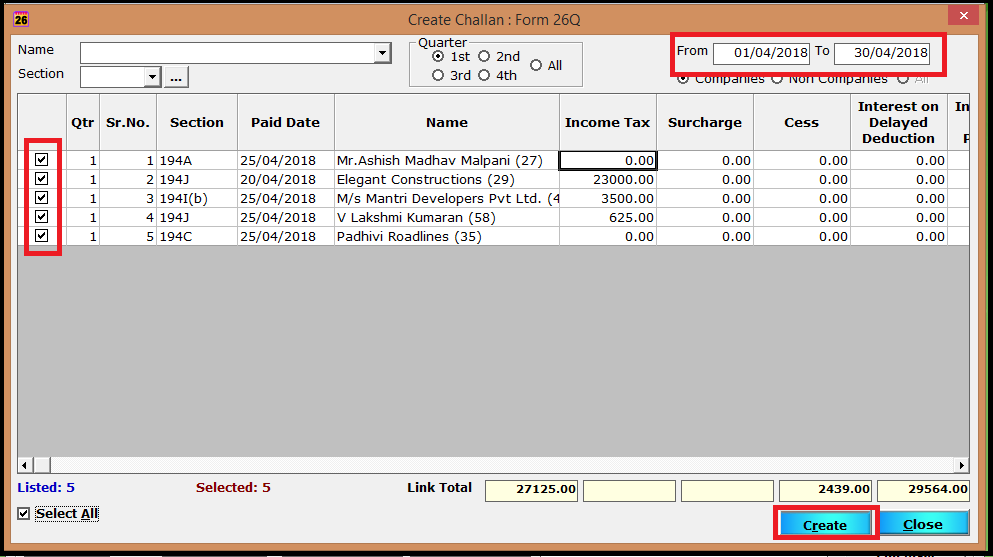
Task: Click income tax 23000.00 cell
Action: click(608, 179)
